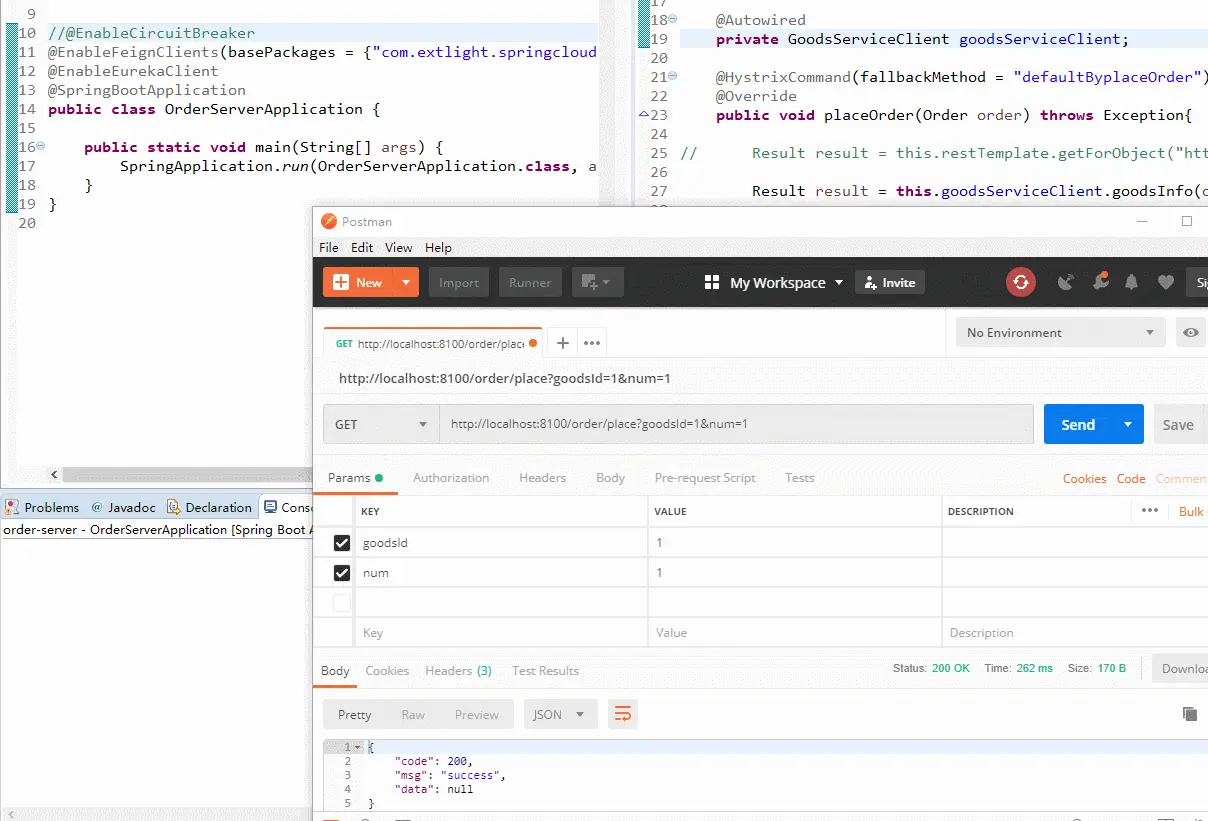The image size is (1208, 821).
Task: Open the Help menu in Postman
Action: [438, 247]
